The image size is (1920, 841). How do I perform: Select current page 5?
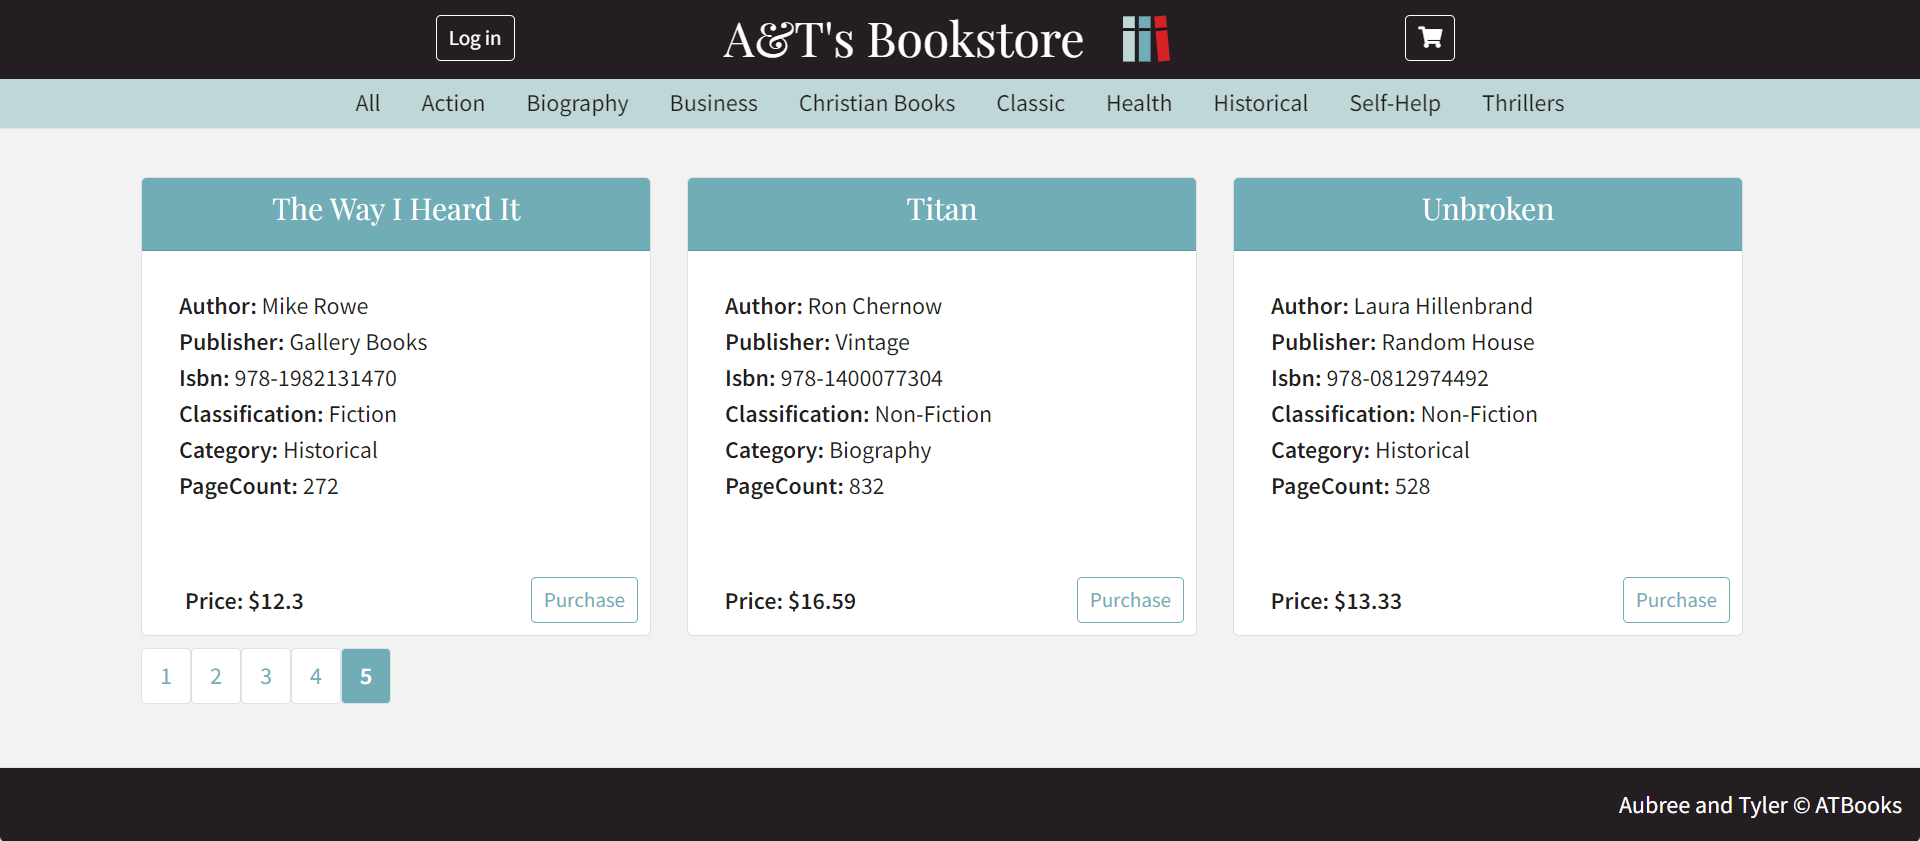click(x=366, y=676)
